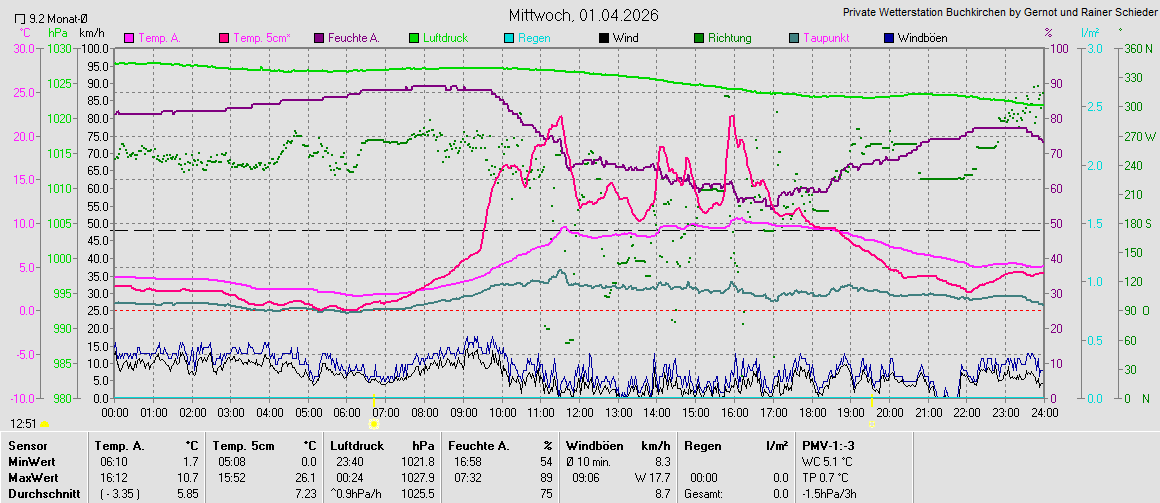
Task: Click the PMV-1:-3 header in table
Action: 829,445
